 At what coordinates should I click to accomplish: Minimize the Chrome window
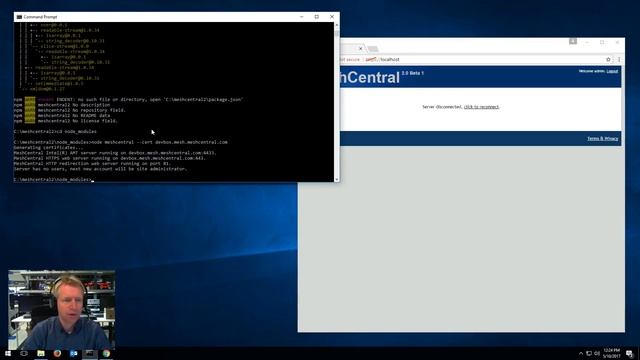(587, 42)
